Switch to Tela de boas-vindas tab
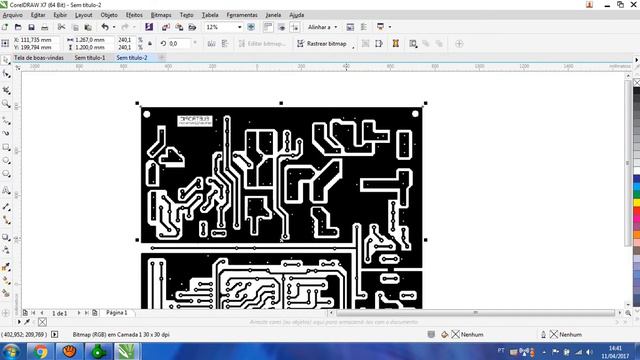Viewport: 640px width, 360px height. tap(39, 58)
